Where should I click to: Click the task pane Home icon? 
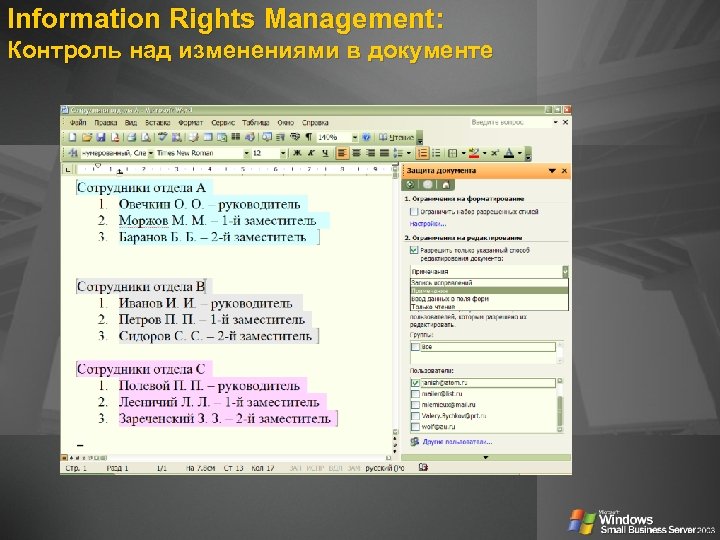click(x=445, y=185)
